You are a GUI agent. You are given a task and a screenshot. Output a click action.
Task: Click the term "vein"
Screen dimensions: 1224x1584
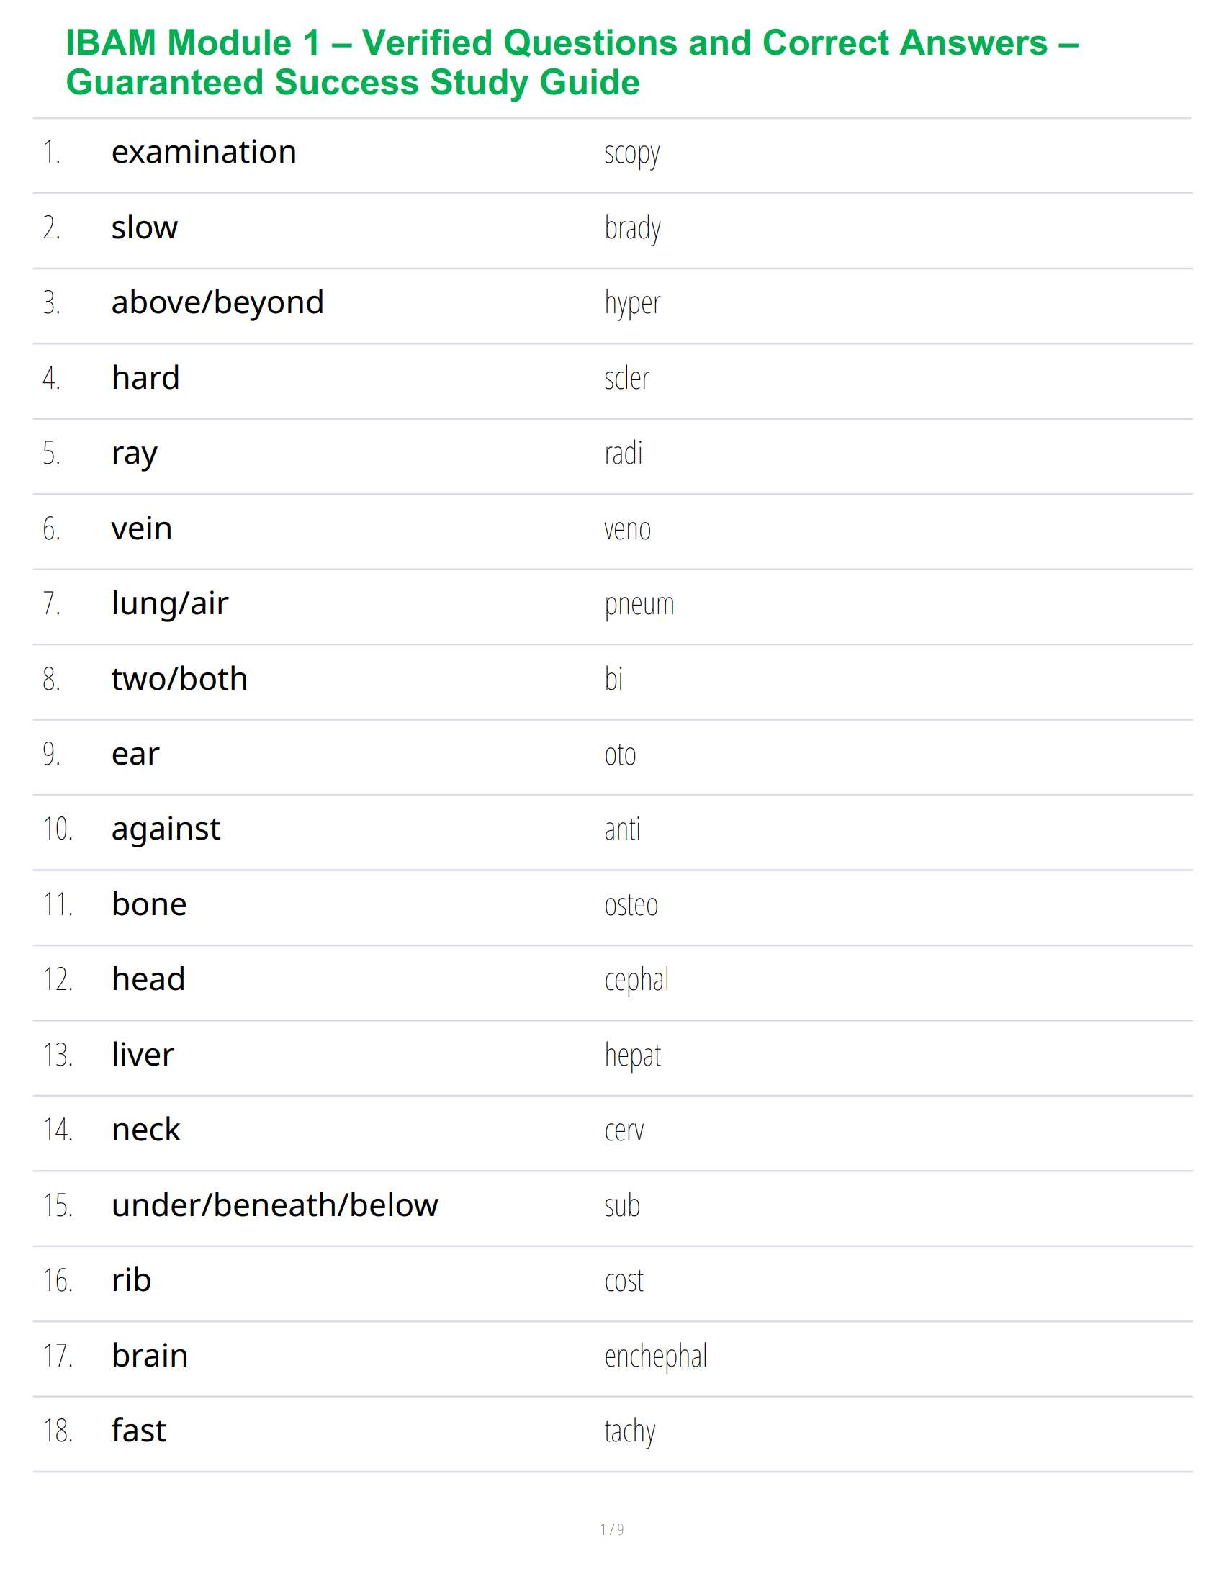[141, 528]
